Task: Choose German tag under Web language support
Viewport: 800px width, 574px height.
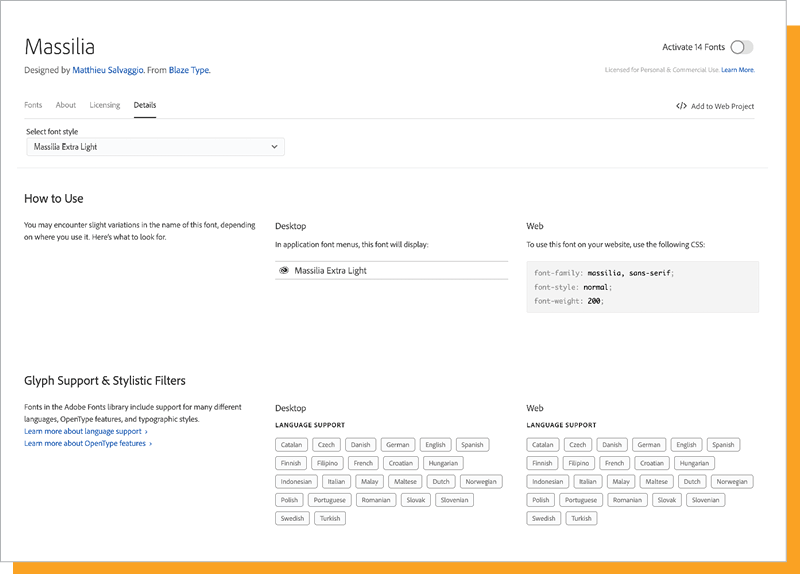Action: [649, 445]
